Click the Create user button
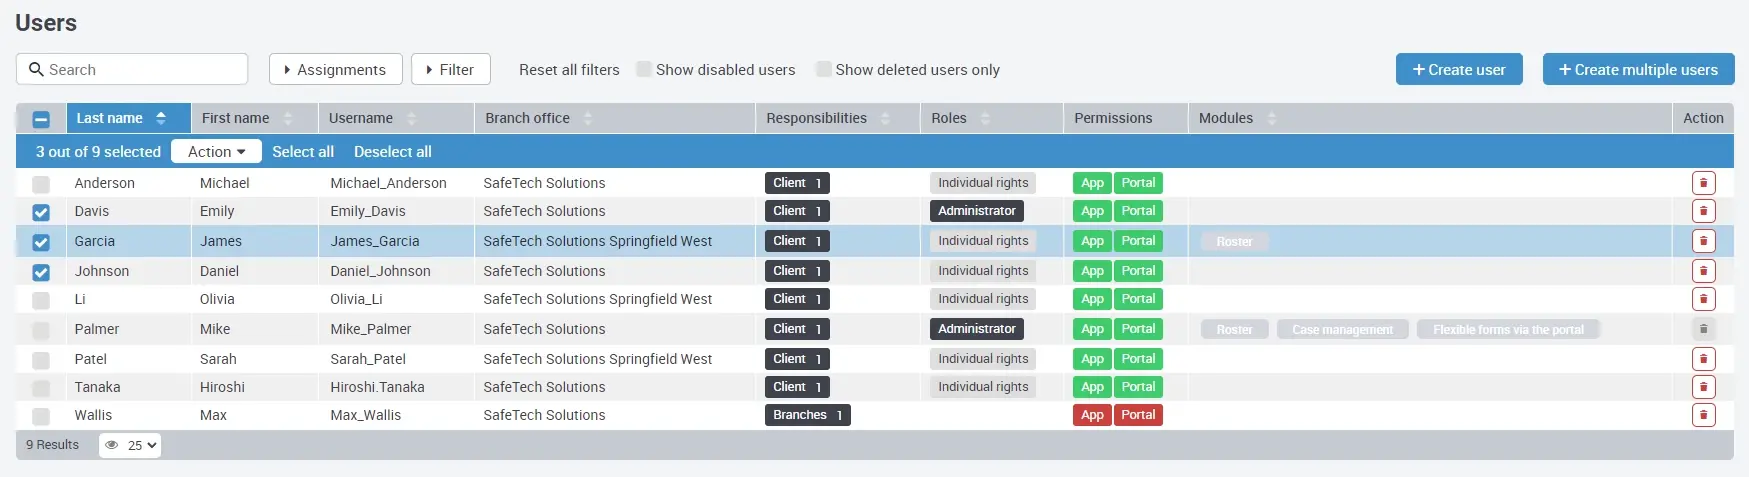 1458,69
